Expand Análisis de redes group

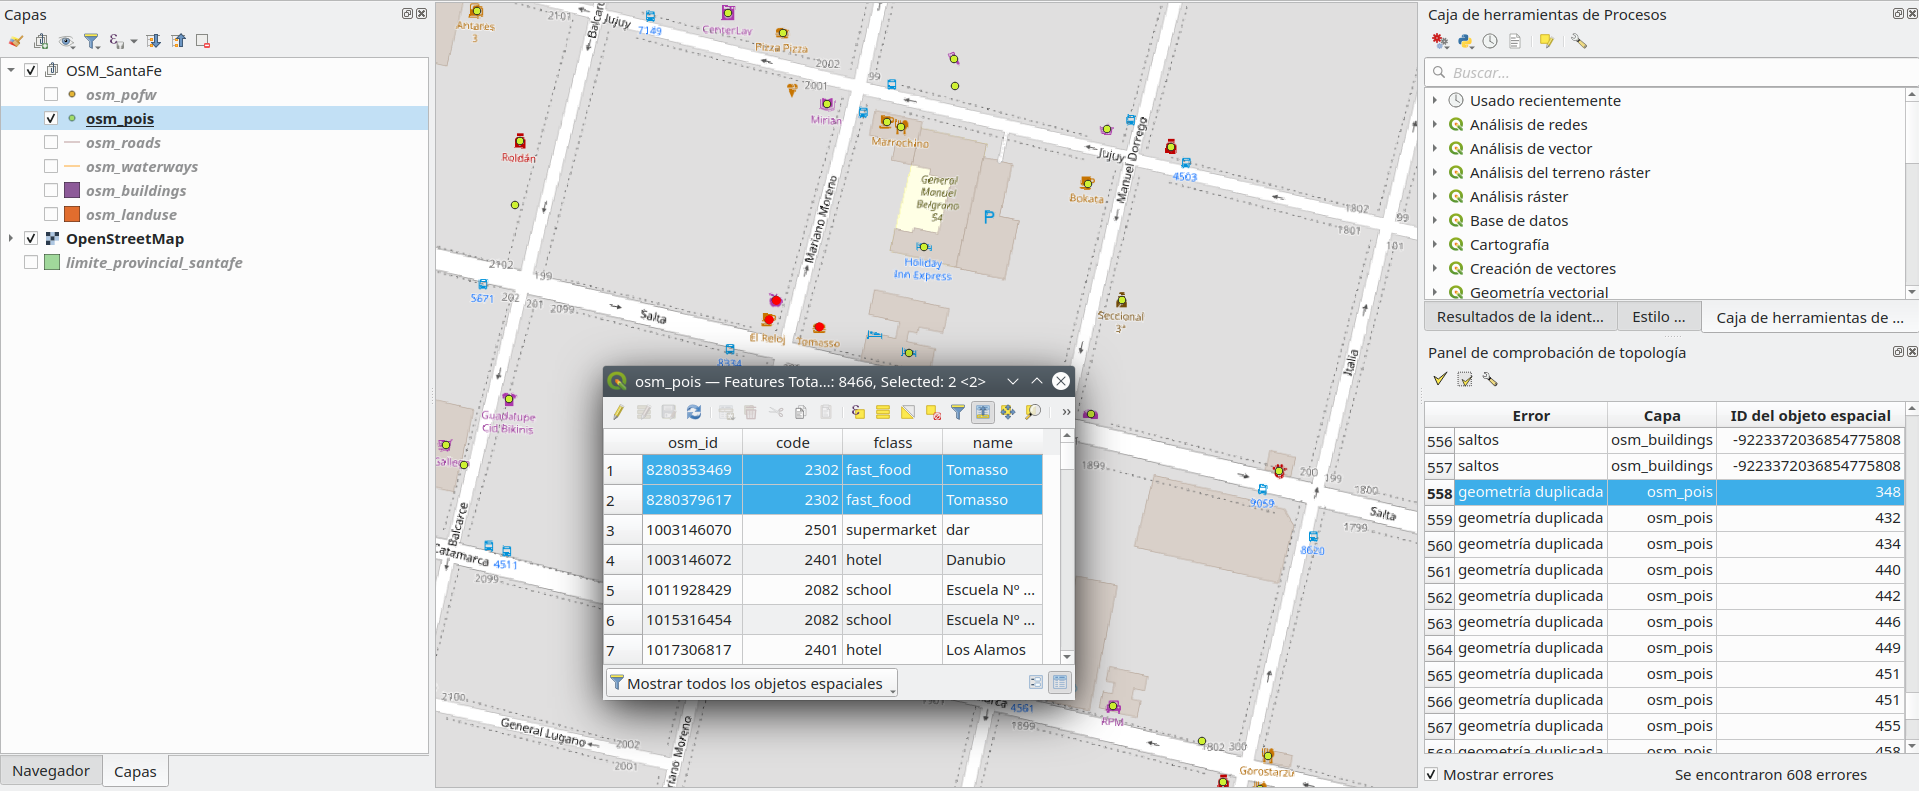pos(1435,124)
